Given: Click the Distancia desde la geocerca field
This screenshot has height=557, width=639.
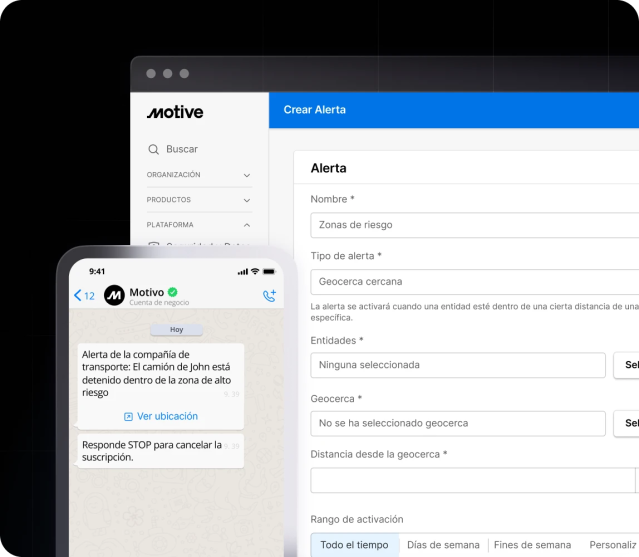Looking at the screenshot, I should 472,480.
